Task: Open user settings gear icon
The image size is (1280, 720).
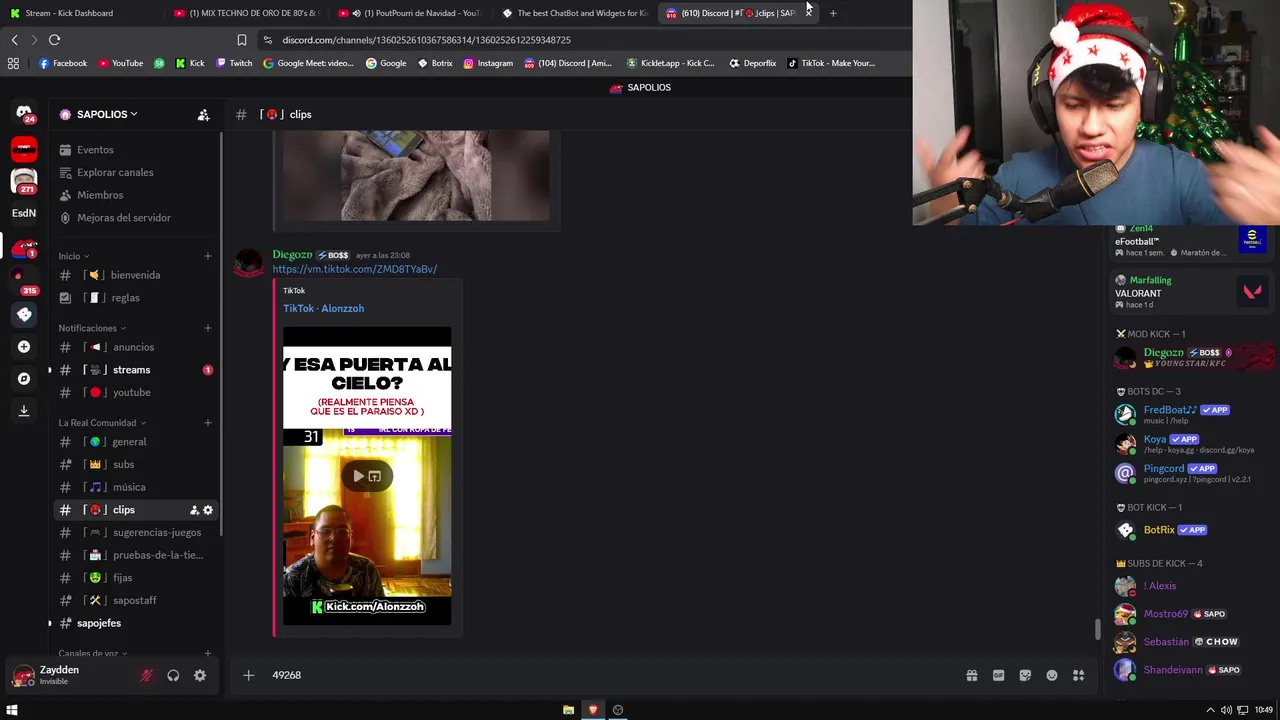Action: coord(200,676)
